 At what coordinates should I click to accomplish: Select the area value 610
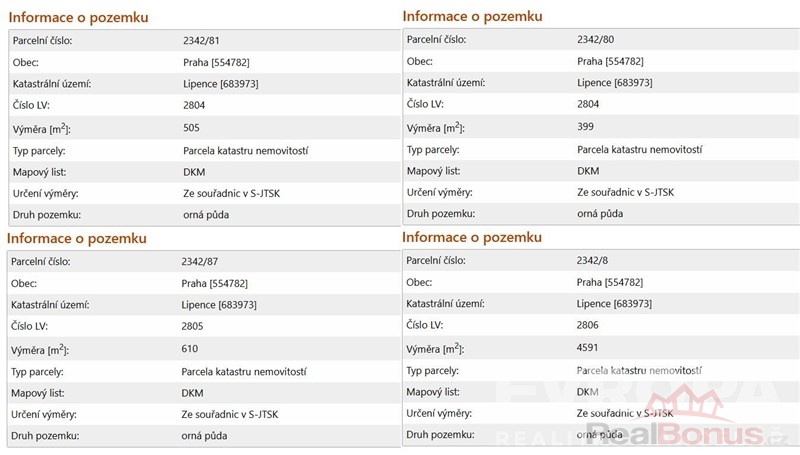[x=190, y=349]
